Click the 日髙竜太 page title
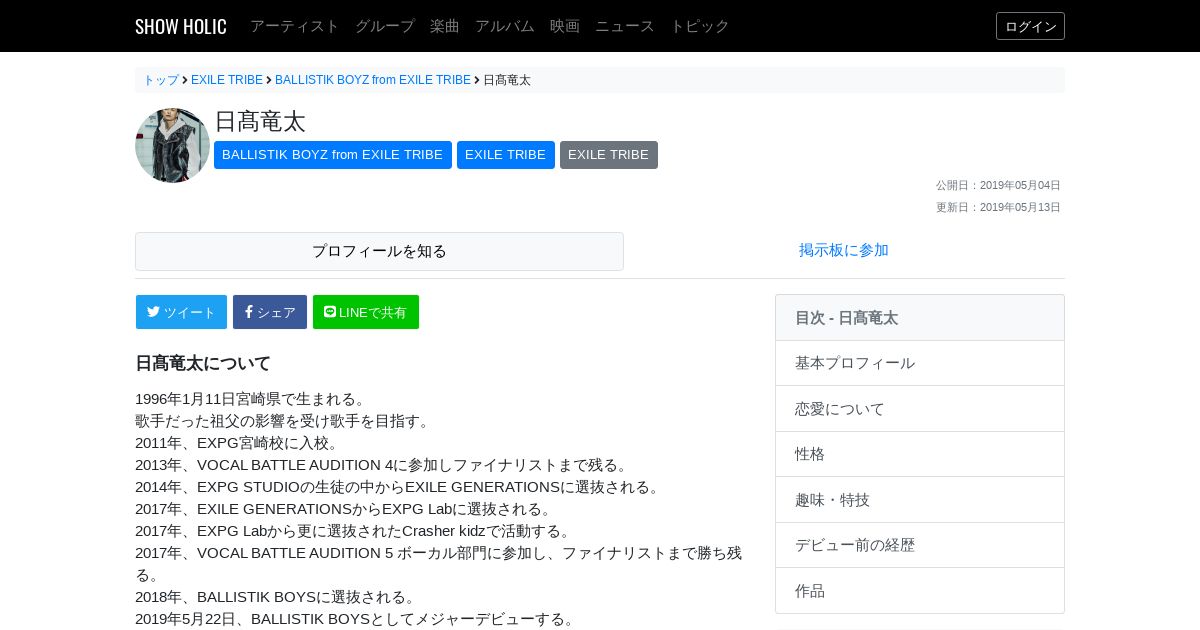The width and height of the screenshot is (1200, 630). [260, 121]
